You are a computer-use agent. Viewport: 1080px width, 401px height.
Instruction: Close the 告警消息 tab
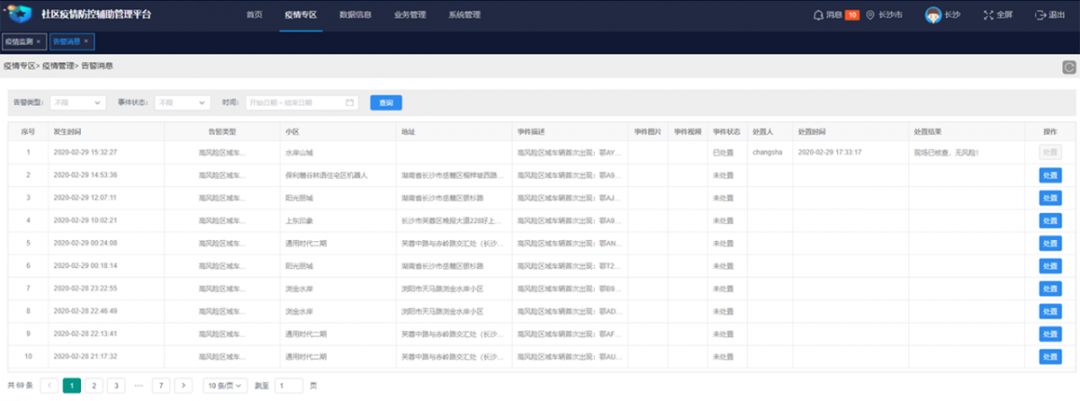click(x=85, y=41)
